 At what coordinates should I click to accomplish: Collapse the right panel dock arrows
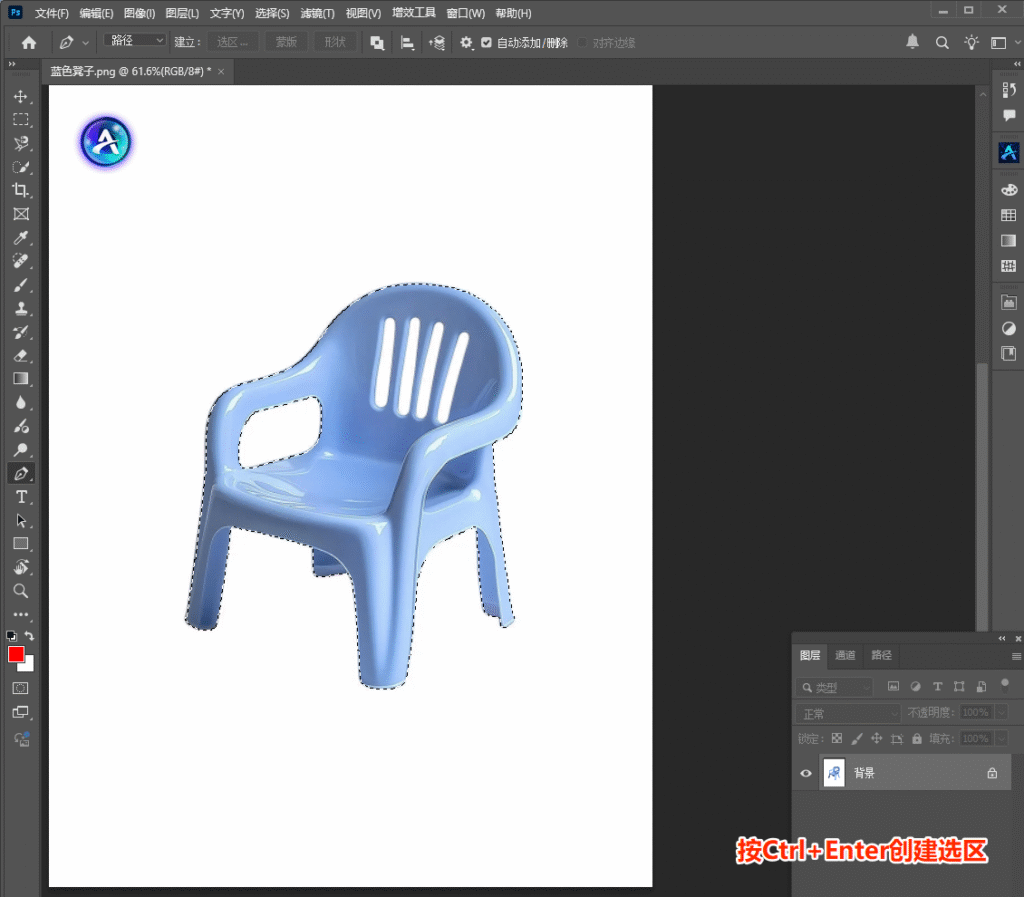[1017, 64]
